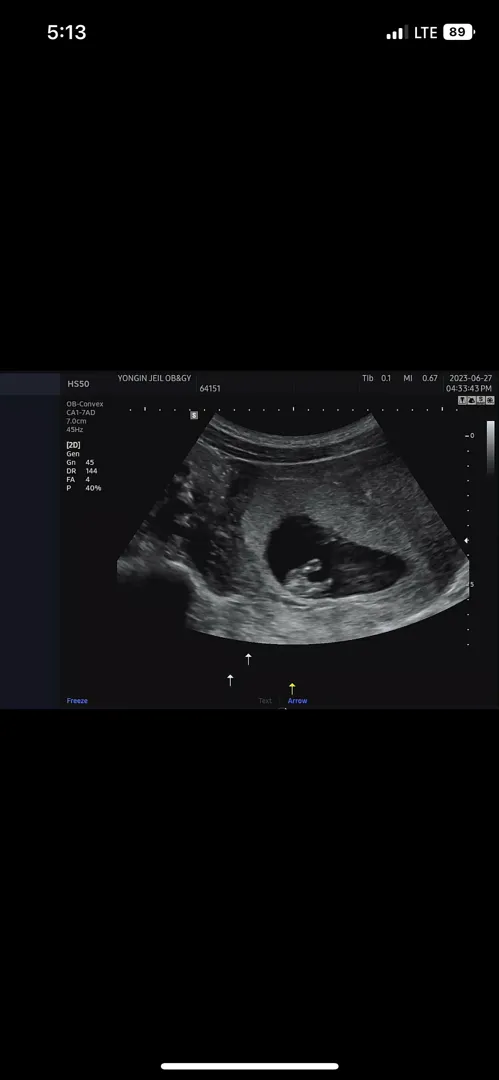Tap the cellular signal bars icon

point(397,32)
